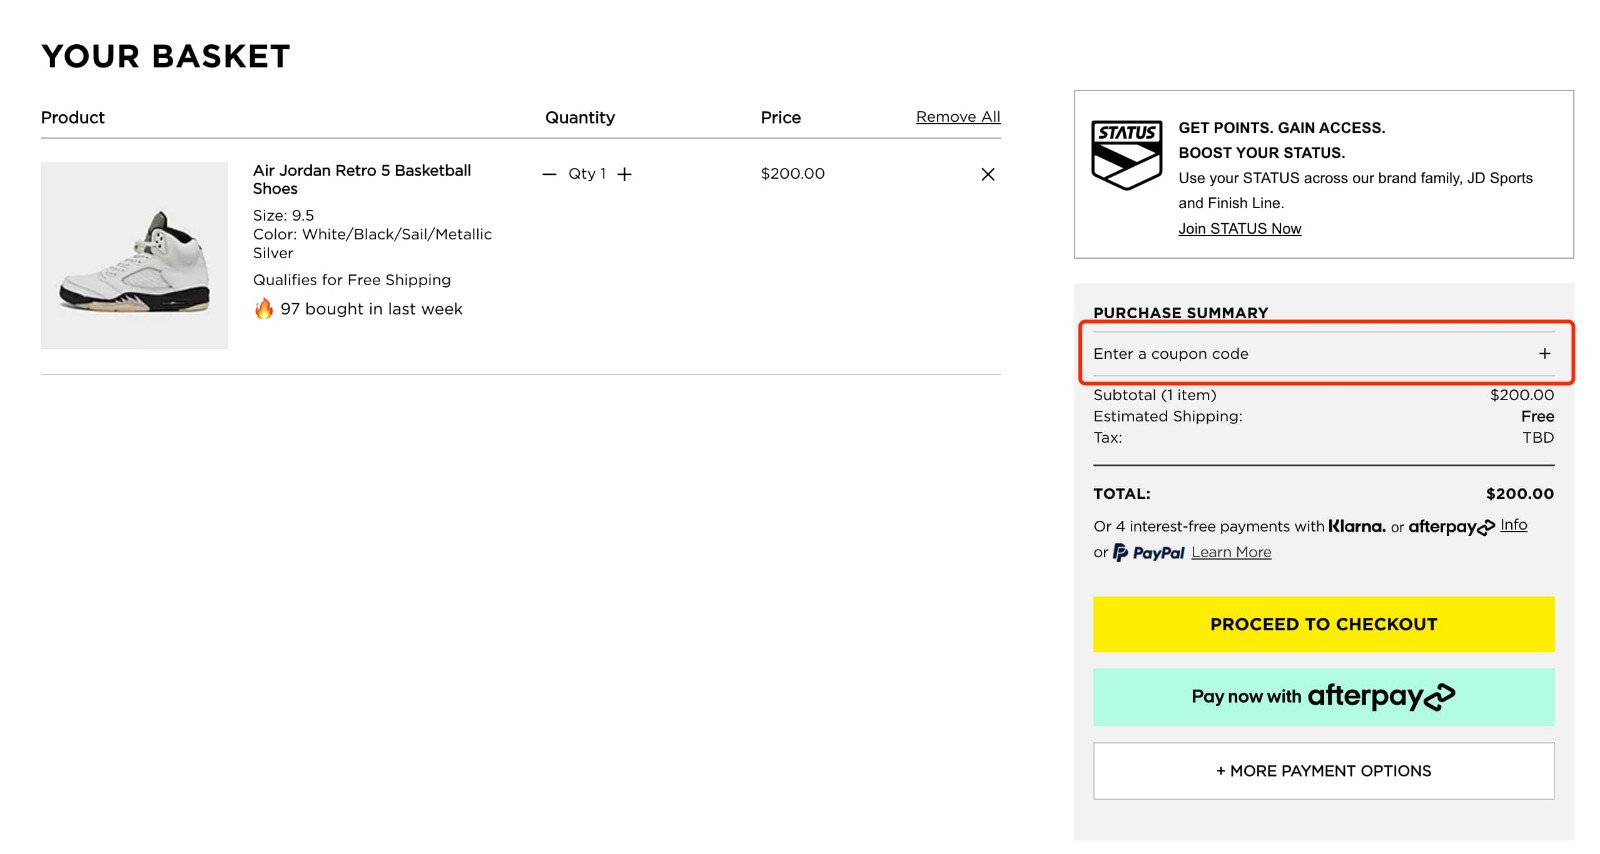Screen dimensions: 1600x854
Task: Click Size: 9.5 text
Action: (x=283, y=216)
